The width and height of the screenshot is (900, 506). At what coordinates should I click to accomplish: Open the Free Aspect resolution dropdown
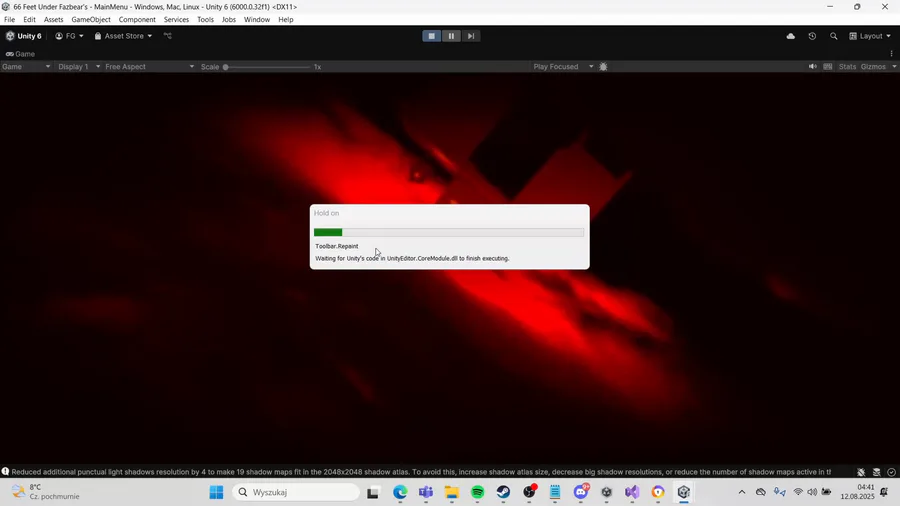[149, 67]
